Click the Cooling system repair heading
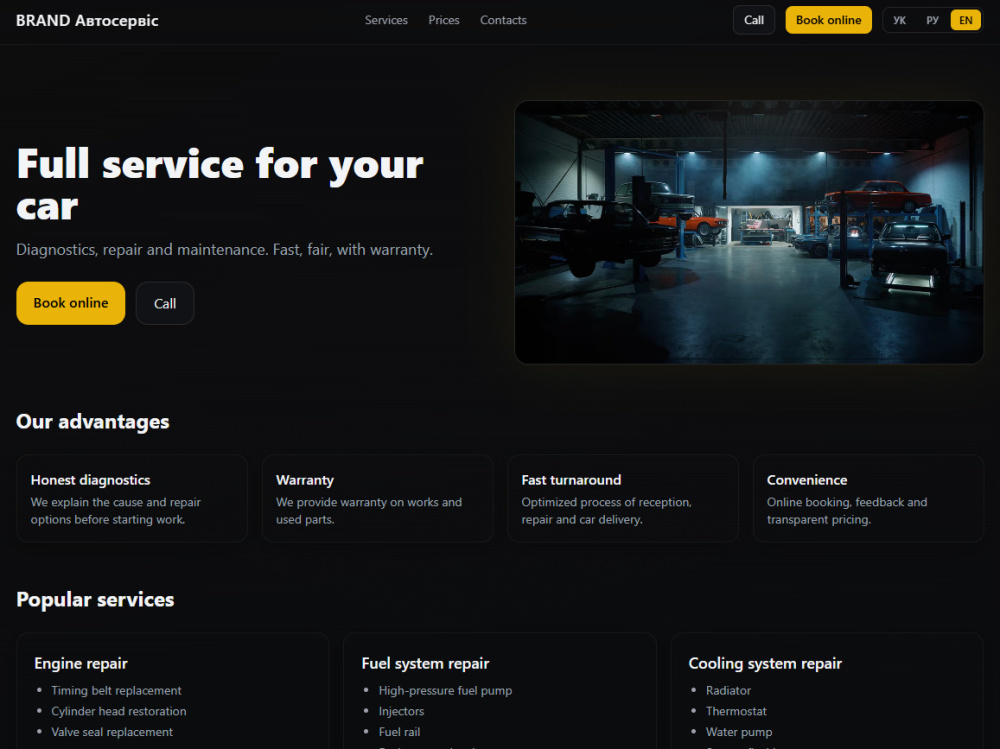Image resolution: width=1000 pixels, height=749 pixels. [x=765, y=664]
